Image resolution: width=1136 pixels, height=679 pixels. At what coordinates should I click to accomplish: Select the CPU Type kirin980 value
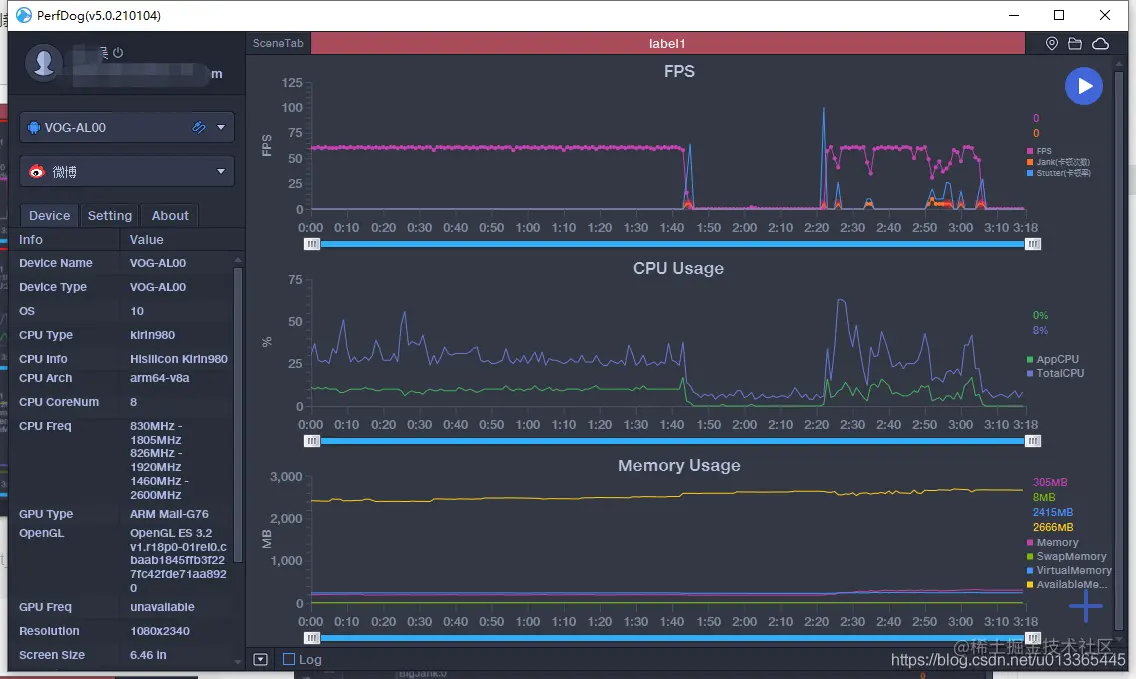point(152,335)
